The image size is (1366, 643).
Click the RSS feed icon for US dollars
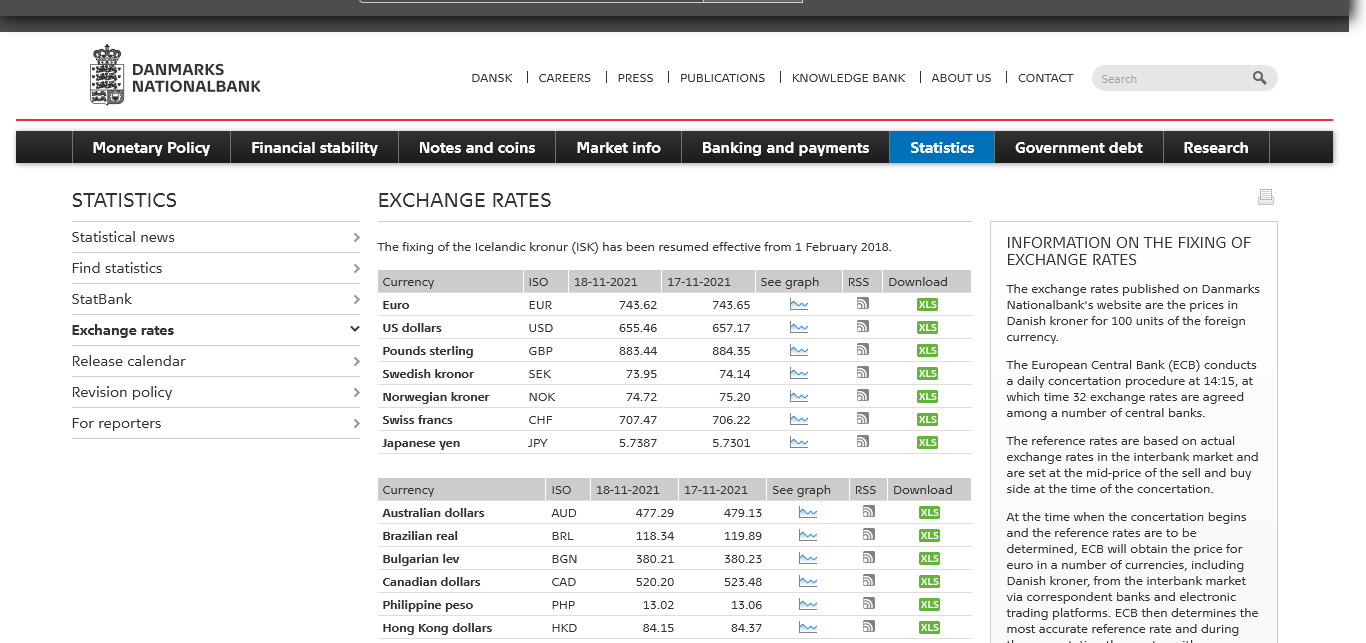862,327
